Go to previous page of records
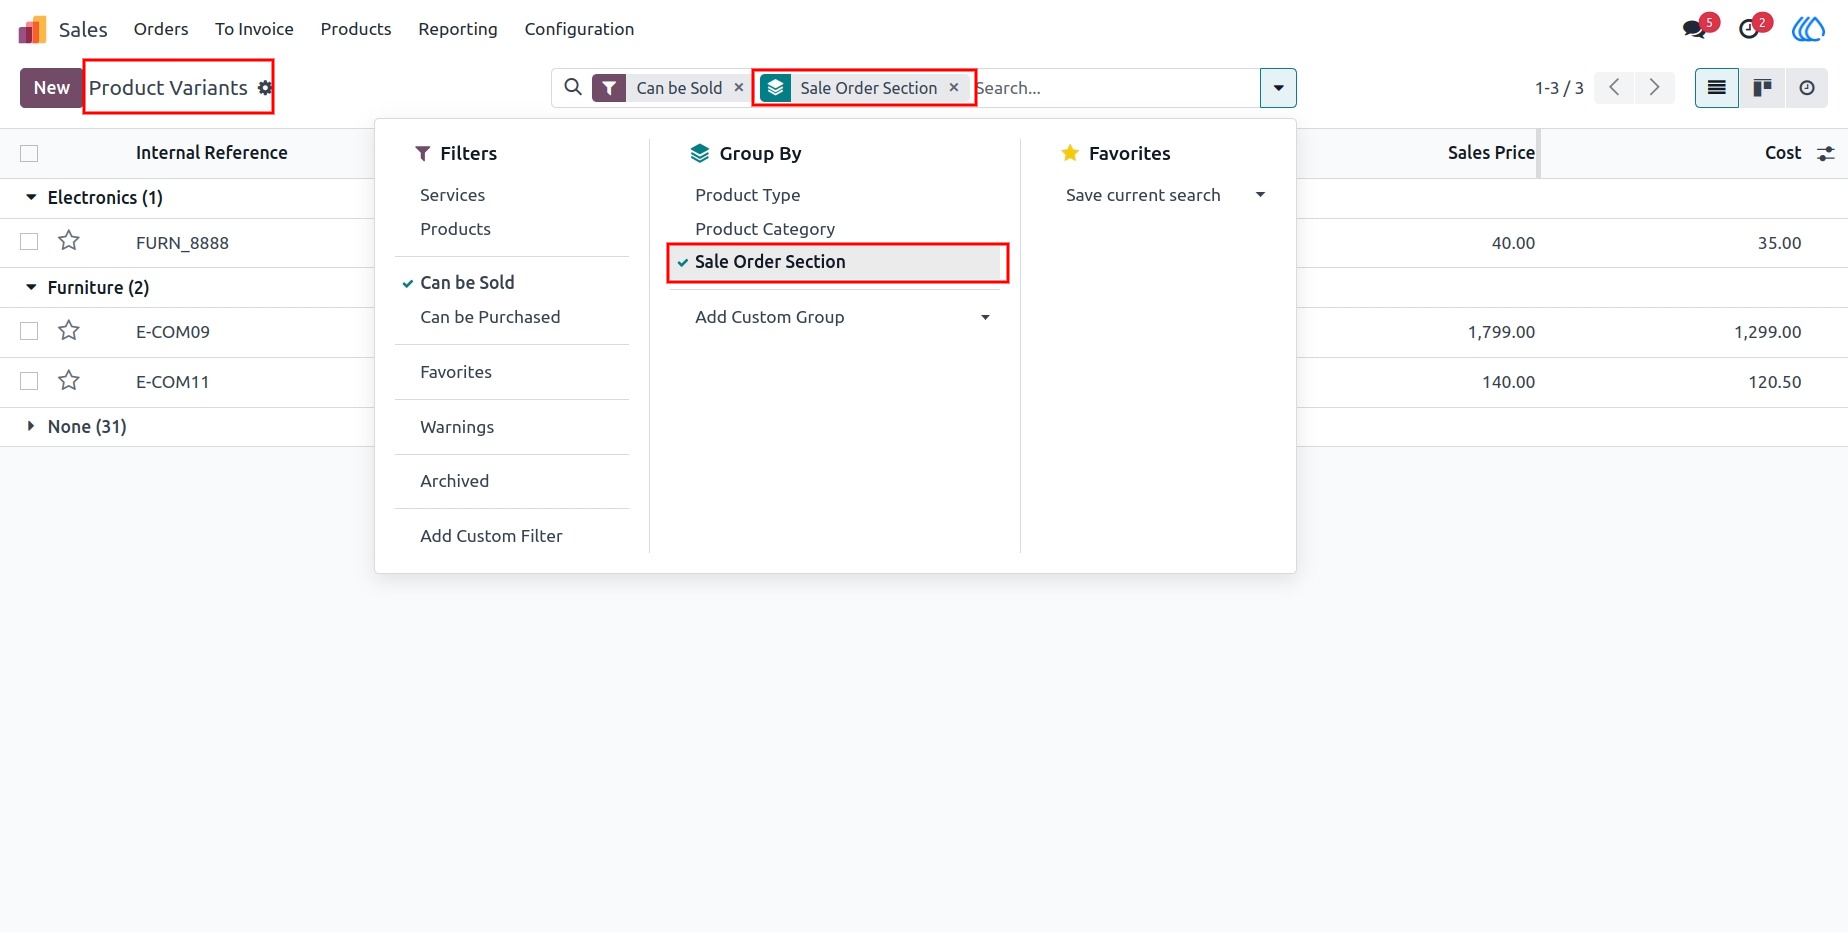 click(1614, 88)
